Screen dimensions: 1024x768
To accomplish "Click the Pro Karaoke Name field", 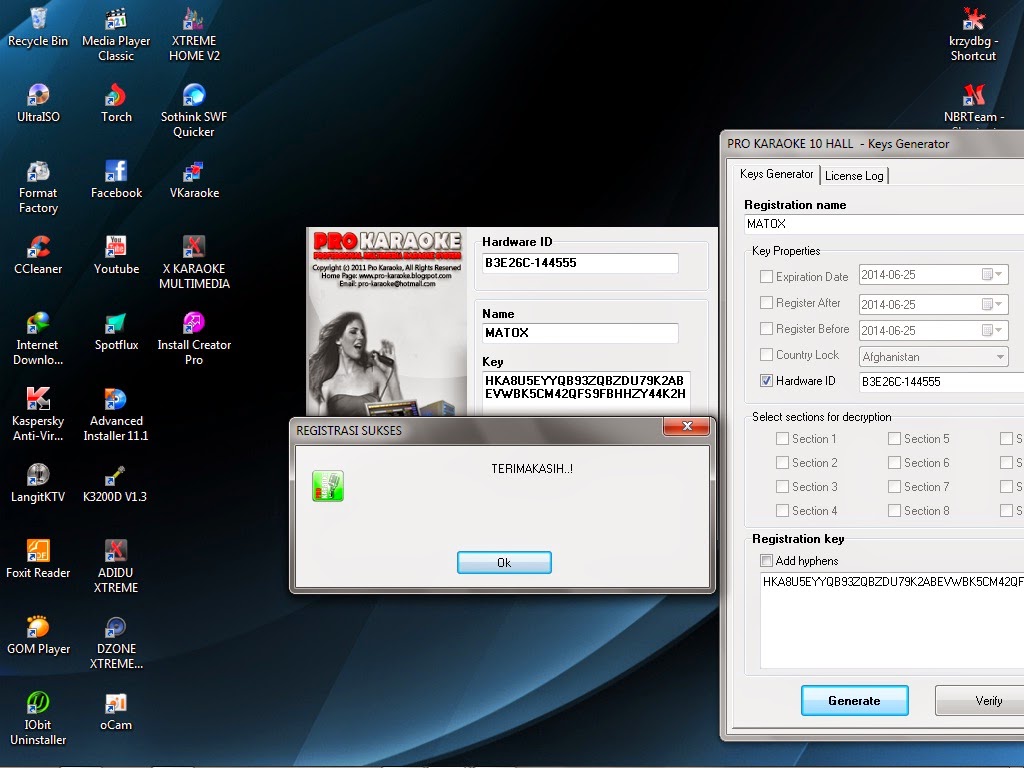I will pyautogui.click(x=580, y=333).
